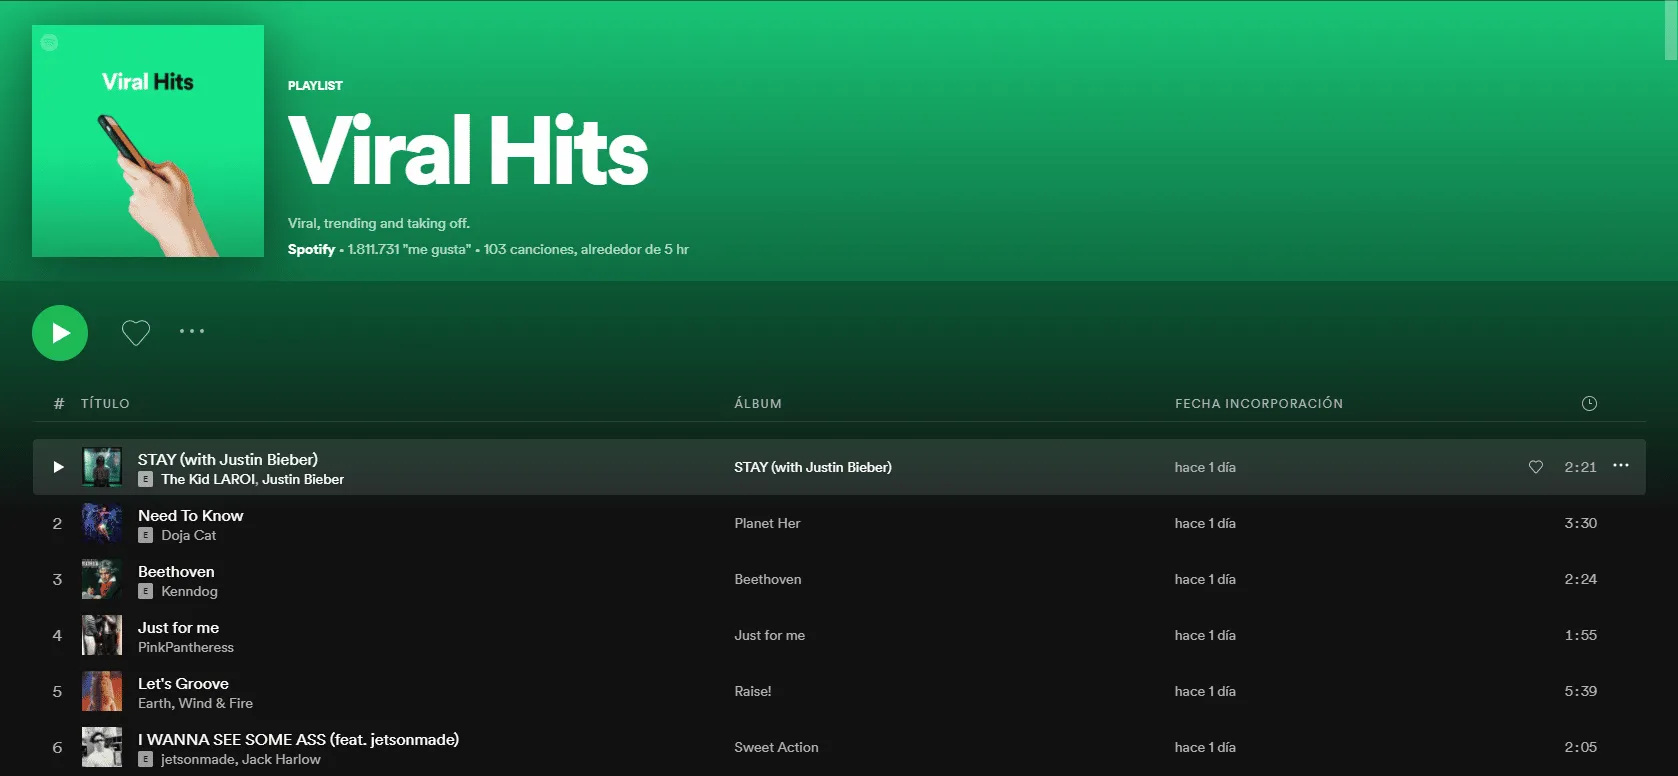Click the ÁLBUM column header
Image resolution: width=1678 pixels, height=776 pixels.
(x=758, y=404)
